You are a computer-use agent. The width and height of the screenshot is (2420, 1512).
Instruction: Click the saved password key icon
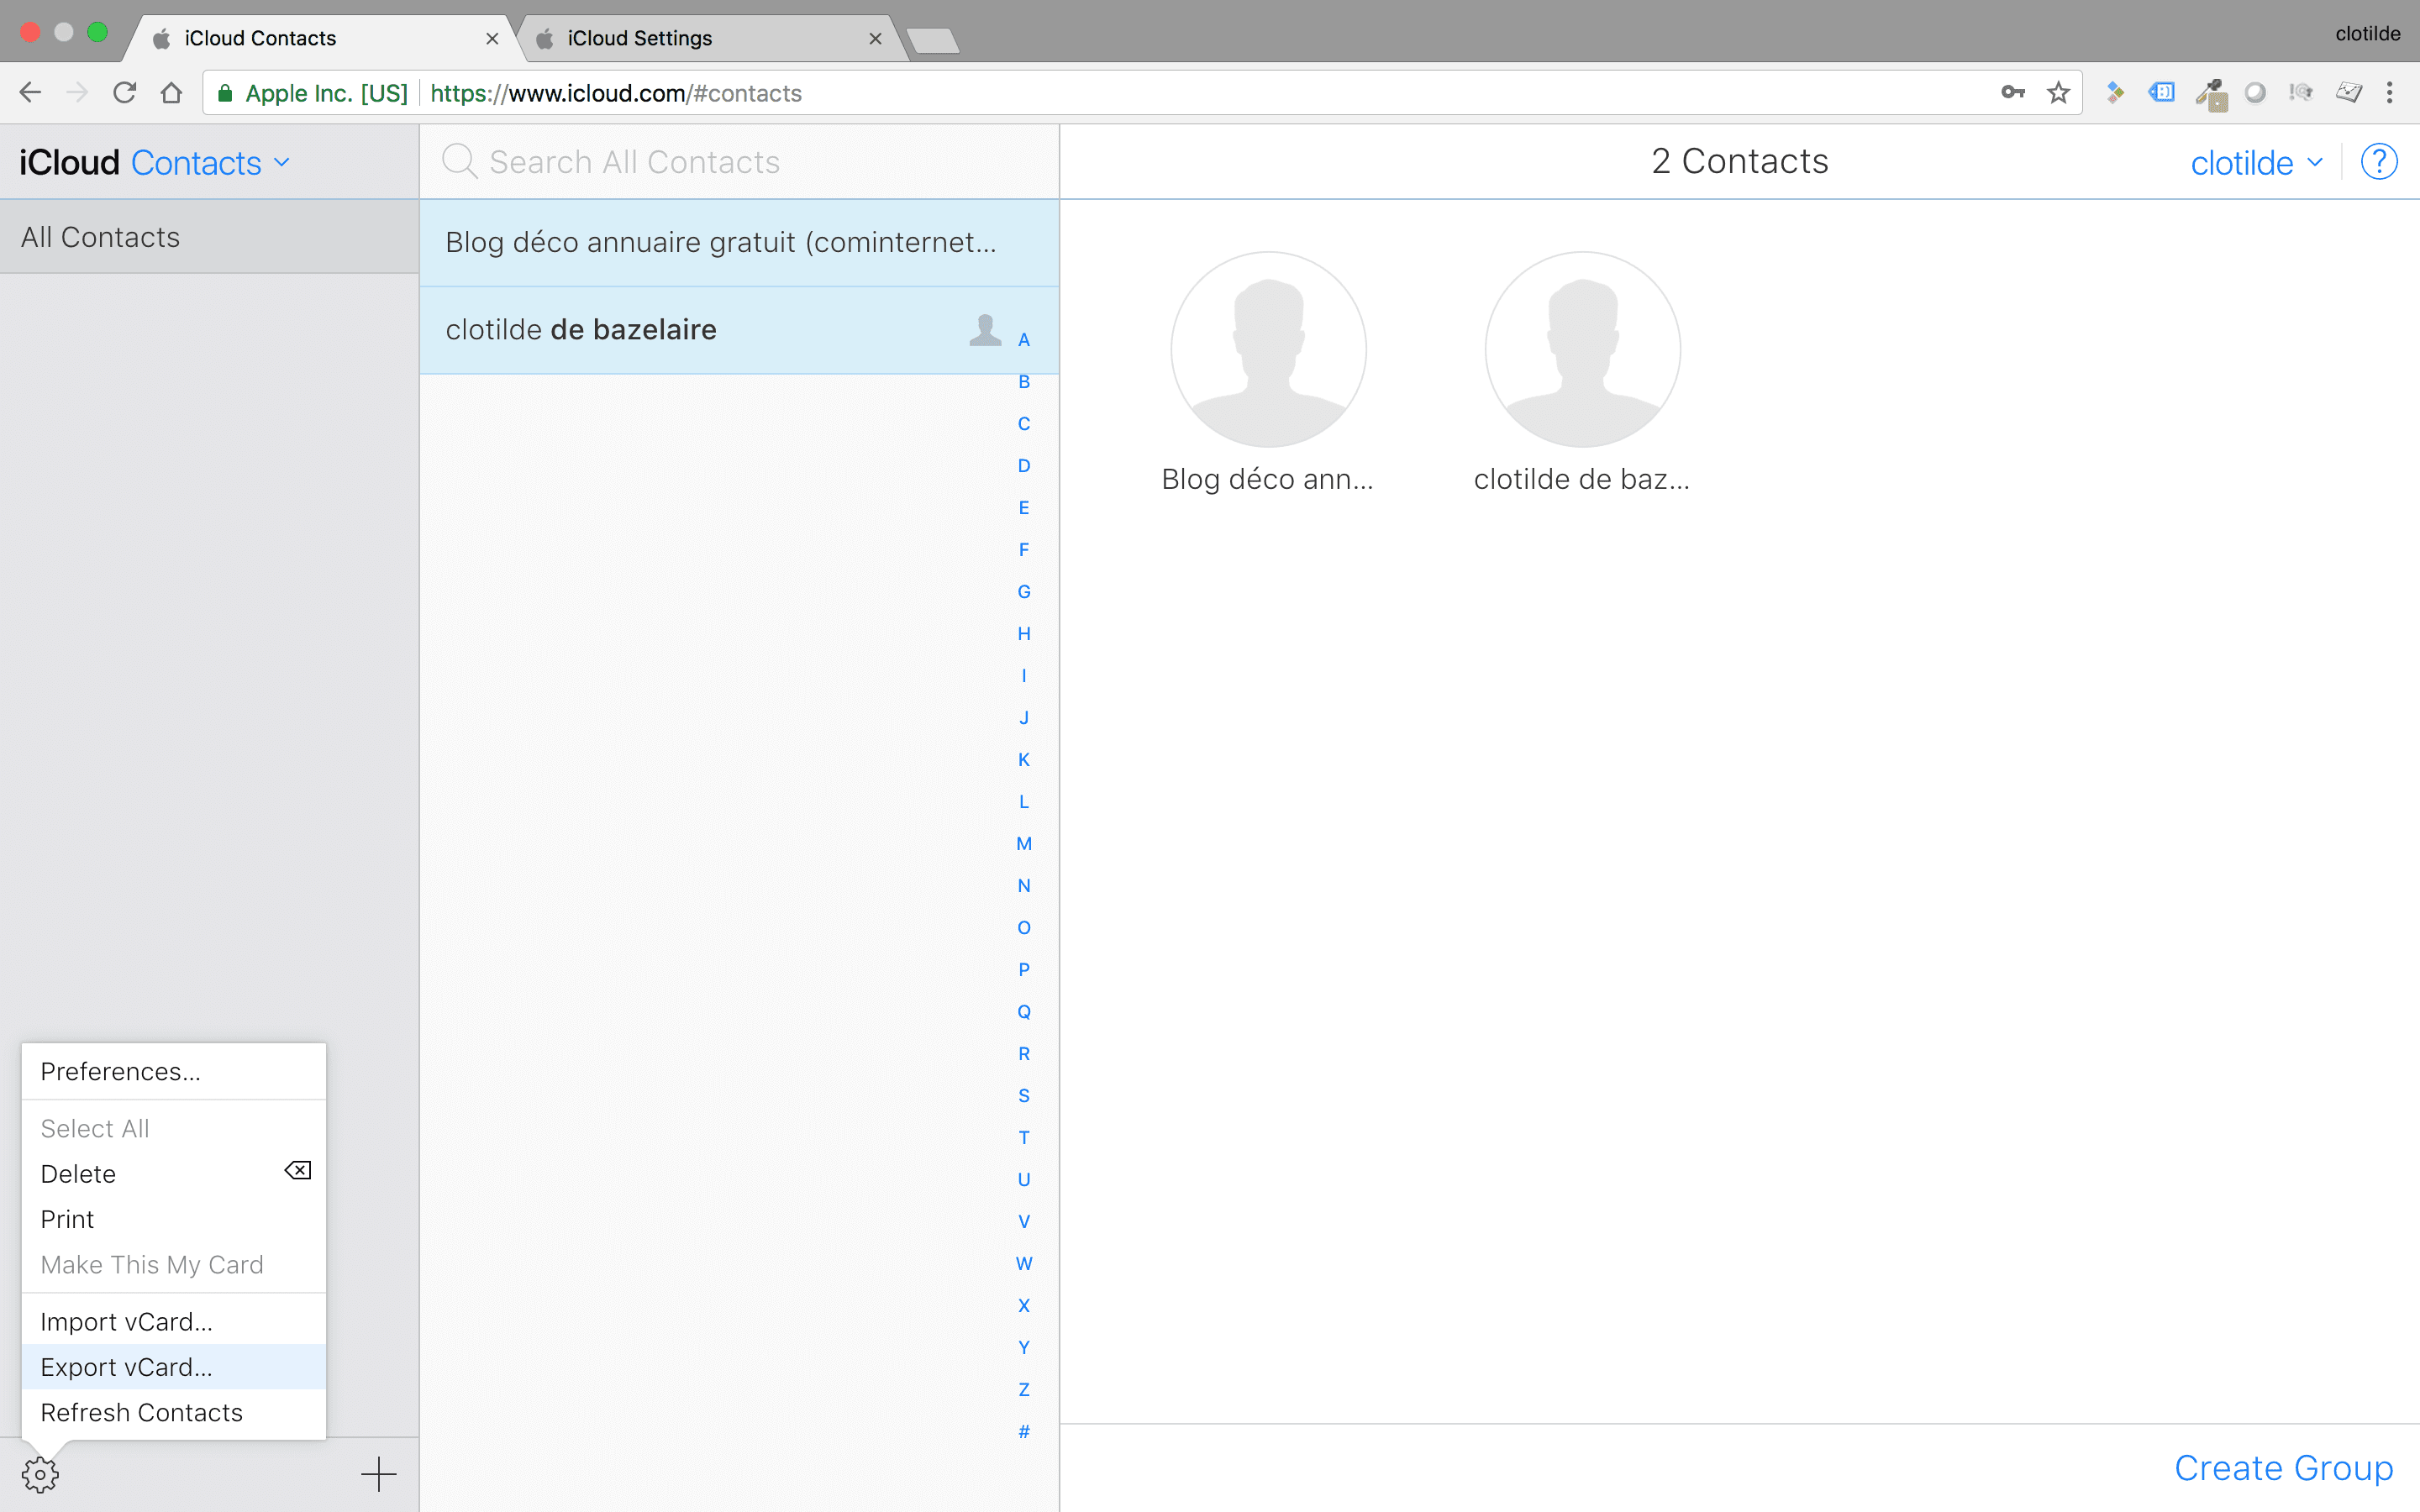(2012, 93)
